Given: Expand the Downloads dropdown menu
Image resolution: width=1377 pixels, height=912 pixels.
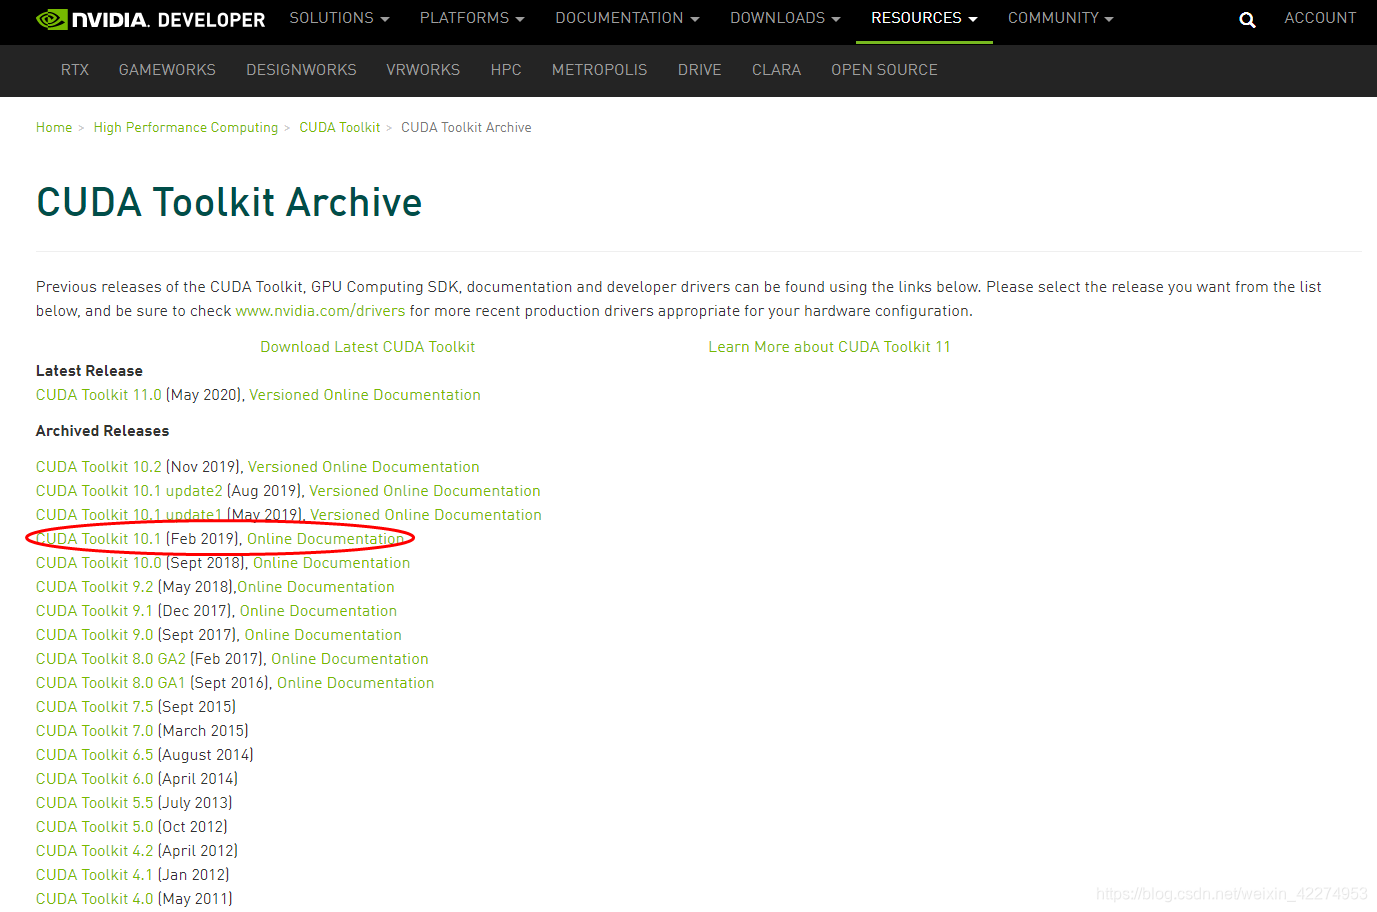Looking at the screenshot, I should click(785, 18).
